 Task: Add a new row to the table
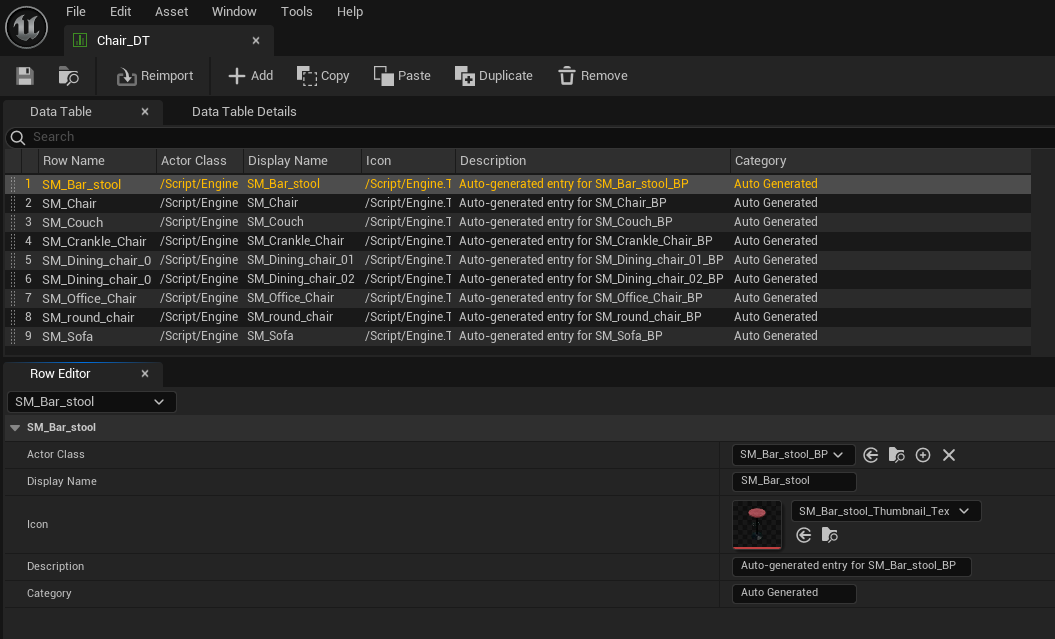pos(250,76)
